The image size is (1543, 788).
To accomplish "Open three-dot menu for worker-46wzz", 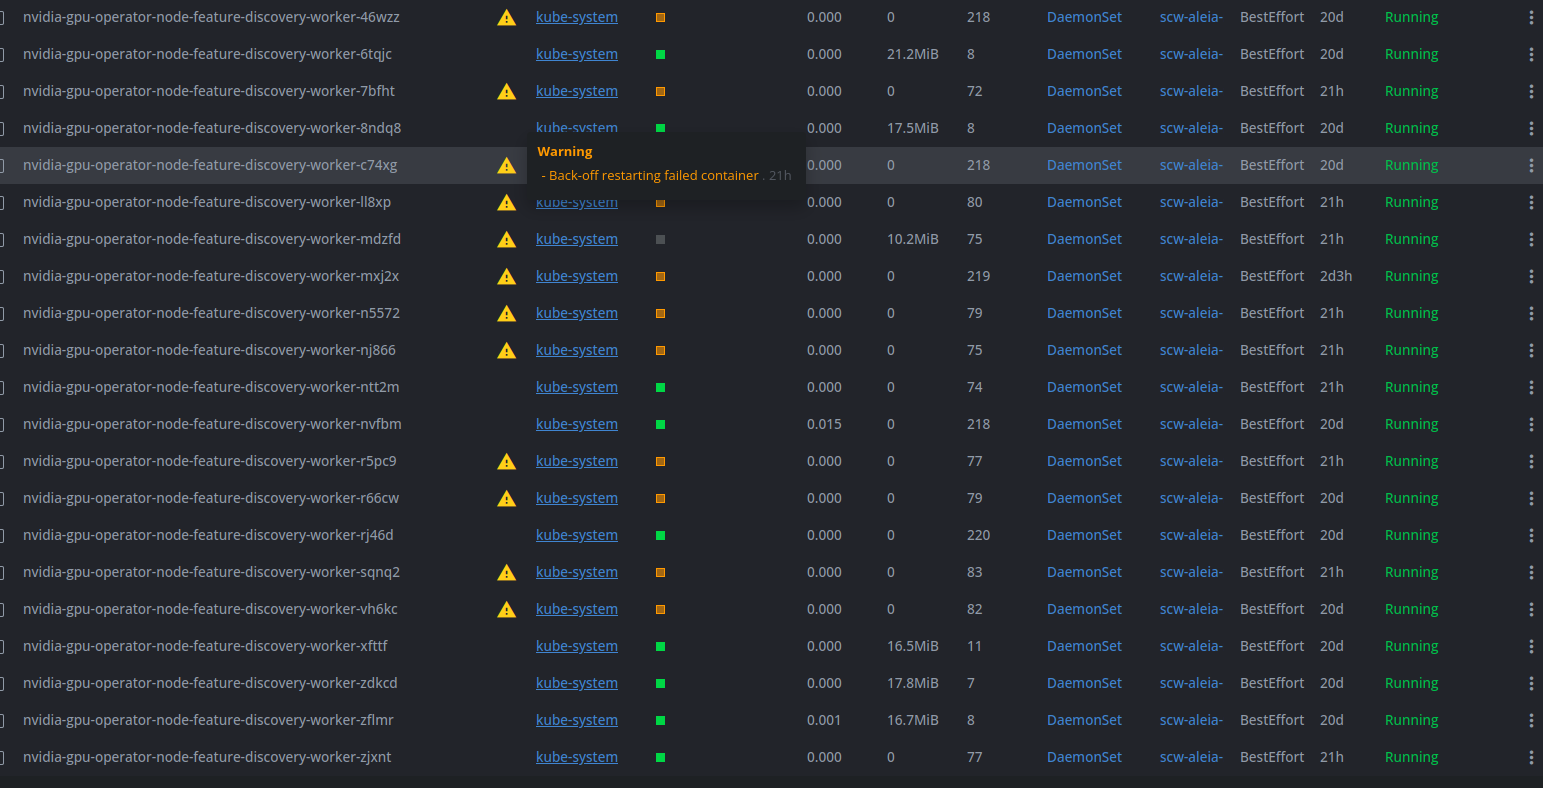I will (x=1531, y=17).
